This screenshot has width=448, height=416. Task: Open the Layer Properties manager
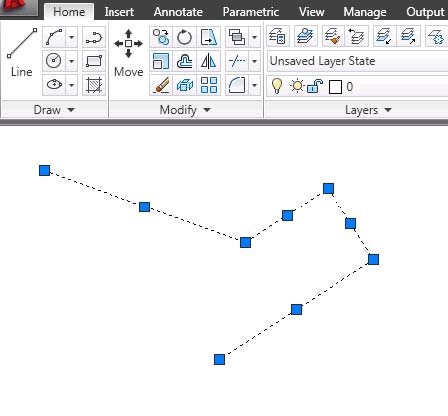tap(277, 36)
